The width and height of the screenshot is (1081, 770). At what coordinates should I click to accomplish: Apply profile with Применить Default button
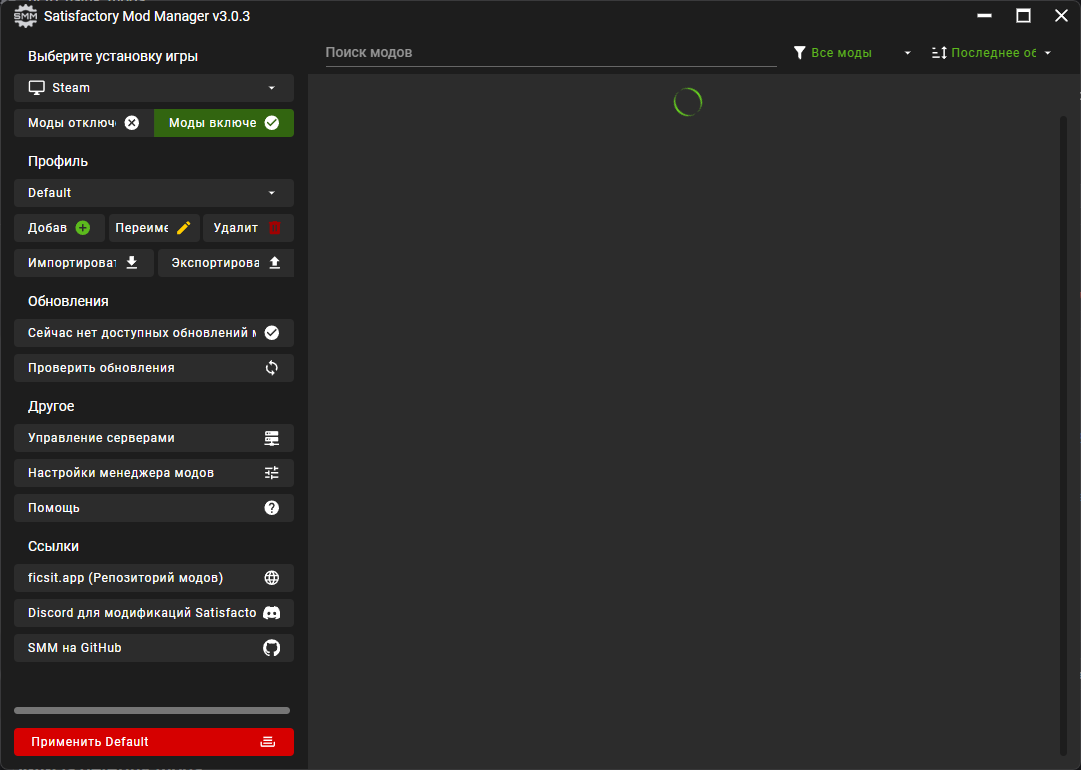tap(154, 742)
